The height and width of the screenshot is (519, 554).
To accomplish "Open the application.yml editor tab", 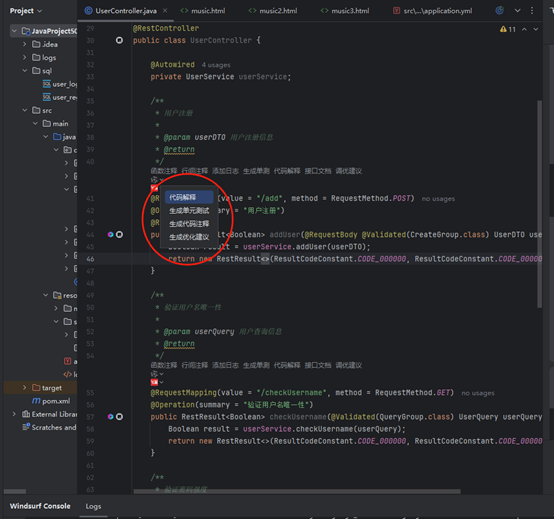I will click(x=433, y=11).
